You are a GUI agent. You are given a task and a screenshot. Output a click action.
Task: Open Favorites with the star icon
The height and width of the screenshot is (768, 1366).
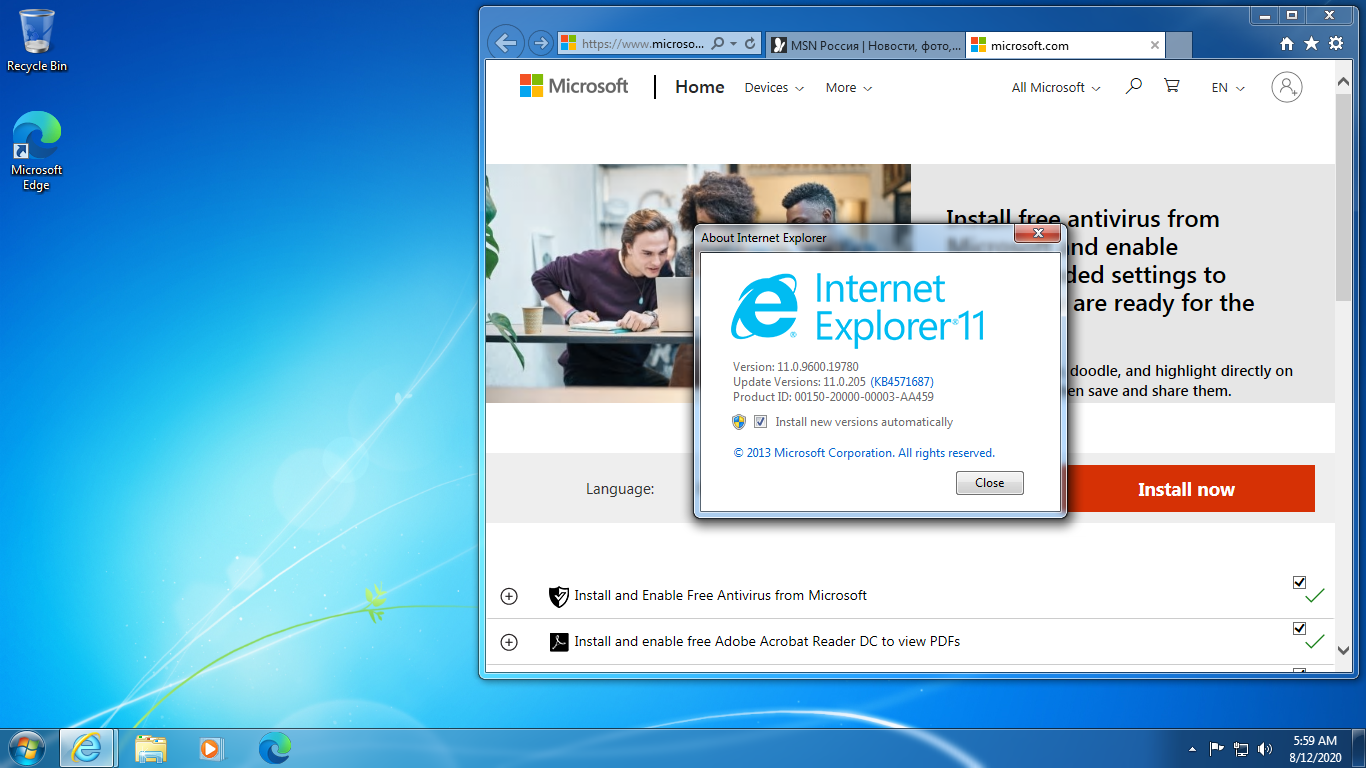(x=1311, y=44)
